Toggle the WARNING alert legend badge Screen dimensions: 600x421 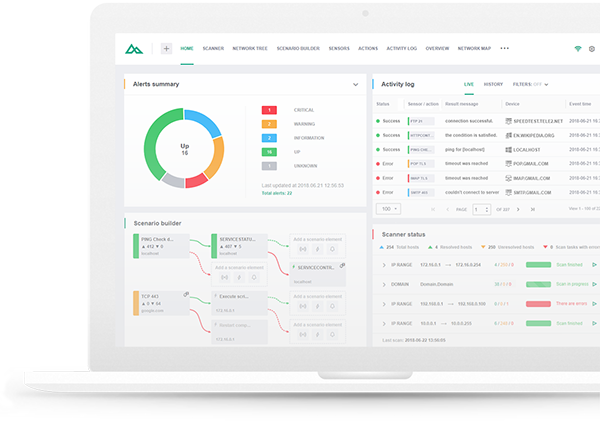coord(269,123)
